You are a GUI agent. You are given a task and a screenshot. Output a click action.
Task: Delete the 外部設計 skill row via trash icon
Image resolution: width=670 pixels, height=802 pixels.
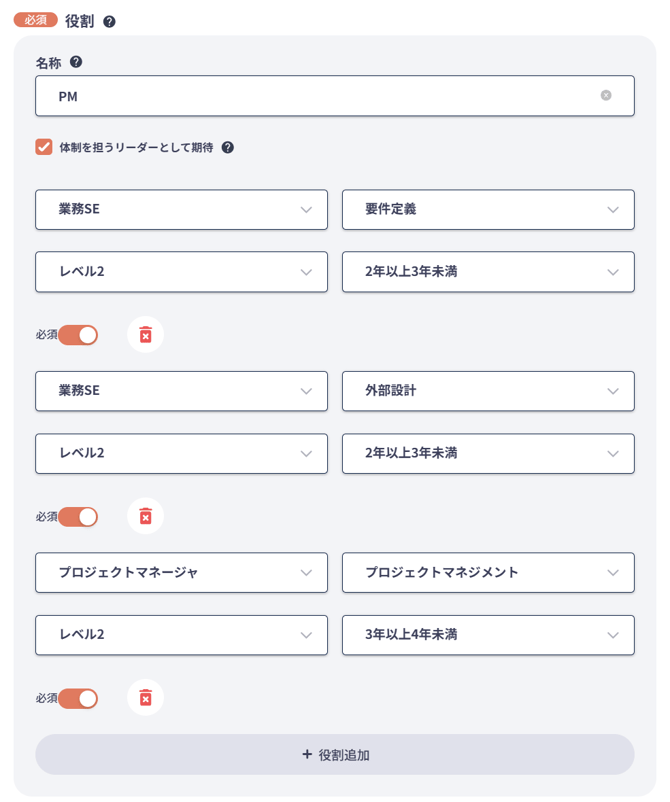click(x=146, y=516)
